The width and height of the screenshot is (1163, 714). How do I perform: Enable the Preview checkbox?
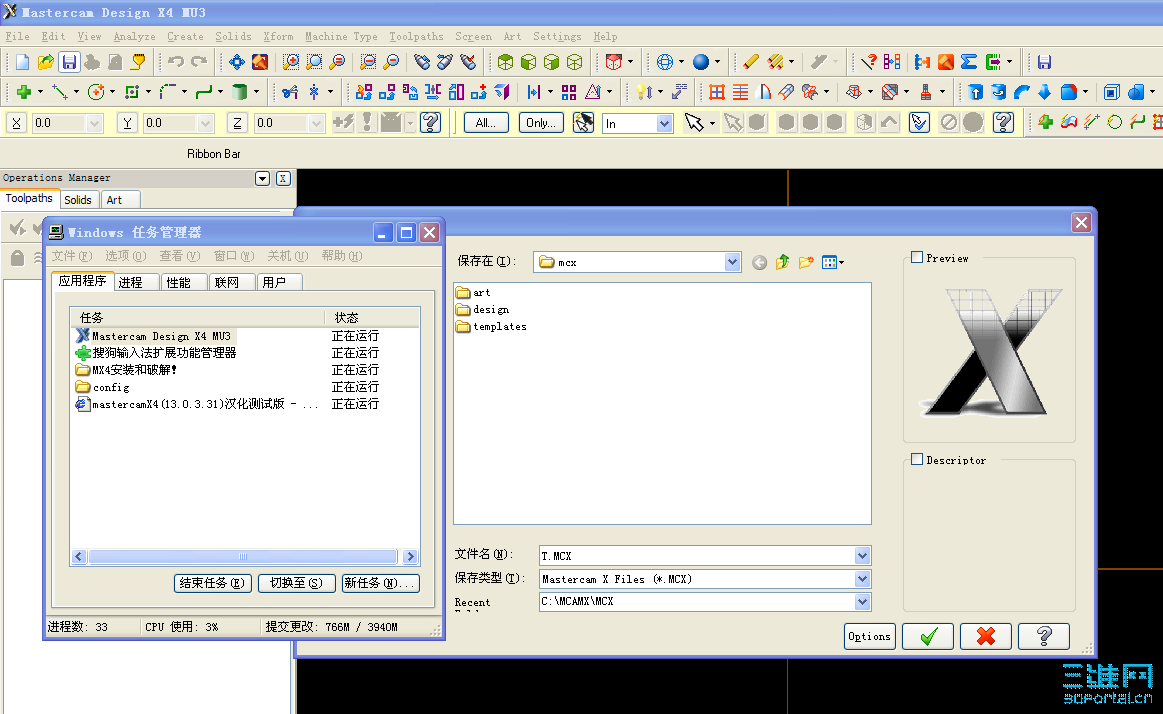point(917,257)
